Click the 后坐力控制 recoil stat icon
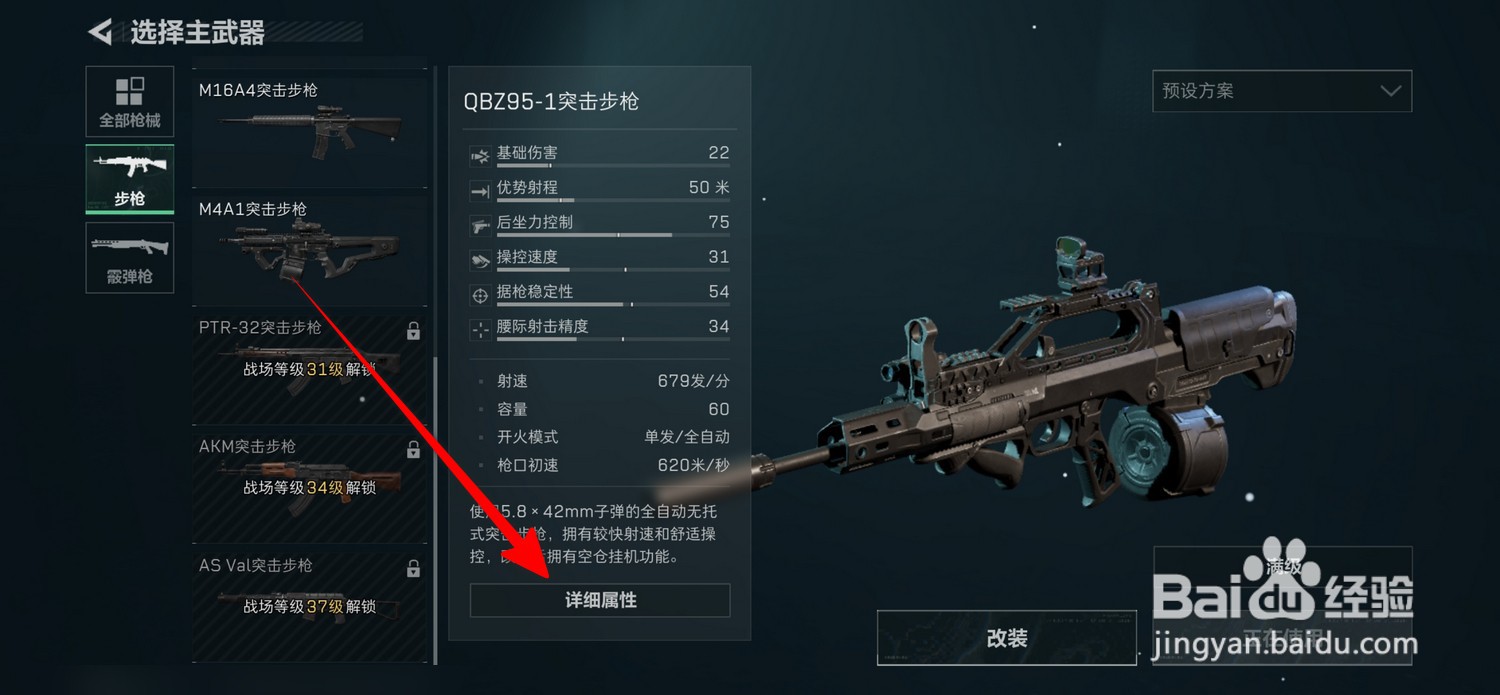This screenshot has width=1500, height=695. coord(480,224)
